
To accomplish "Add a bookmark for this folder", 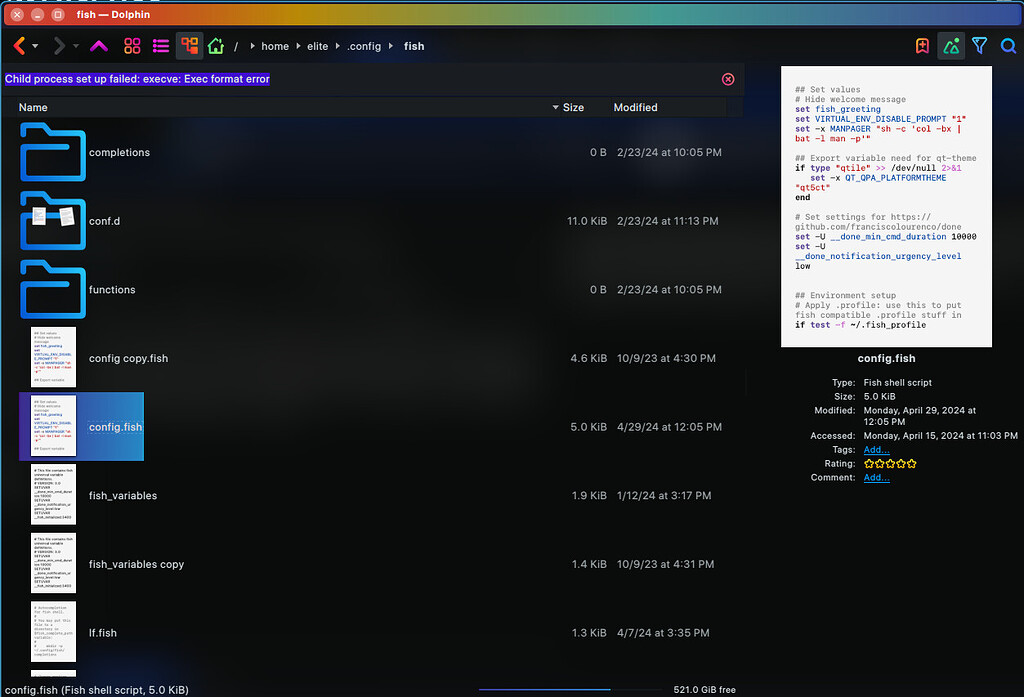I will pos(922,46).
